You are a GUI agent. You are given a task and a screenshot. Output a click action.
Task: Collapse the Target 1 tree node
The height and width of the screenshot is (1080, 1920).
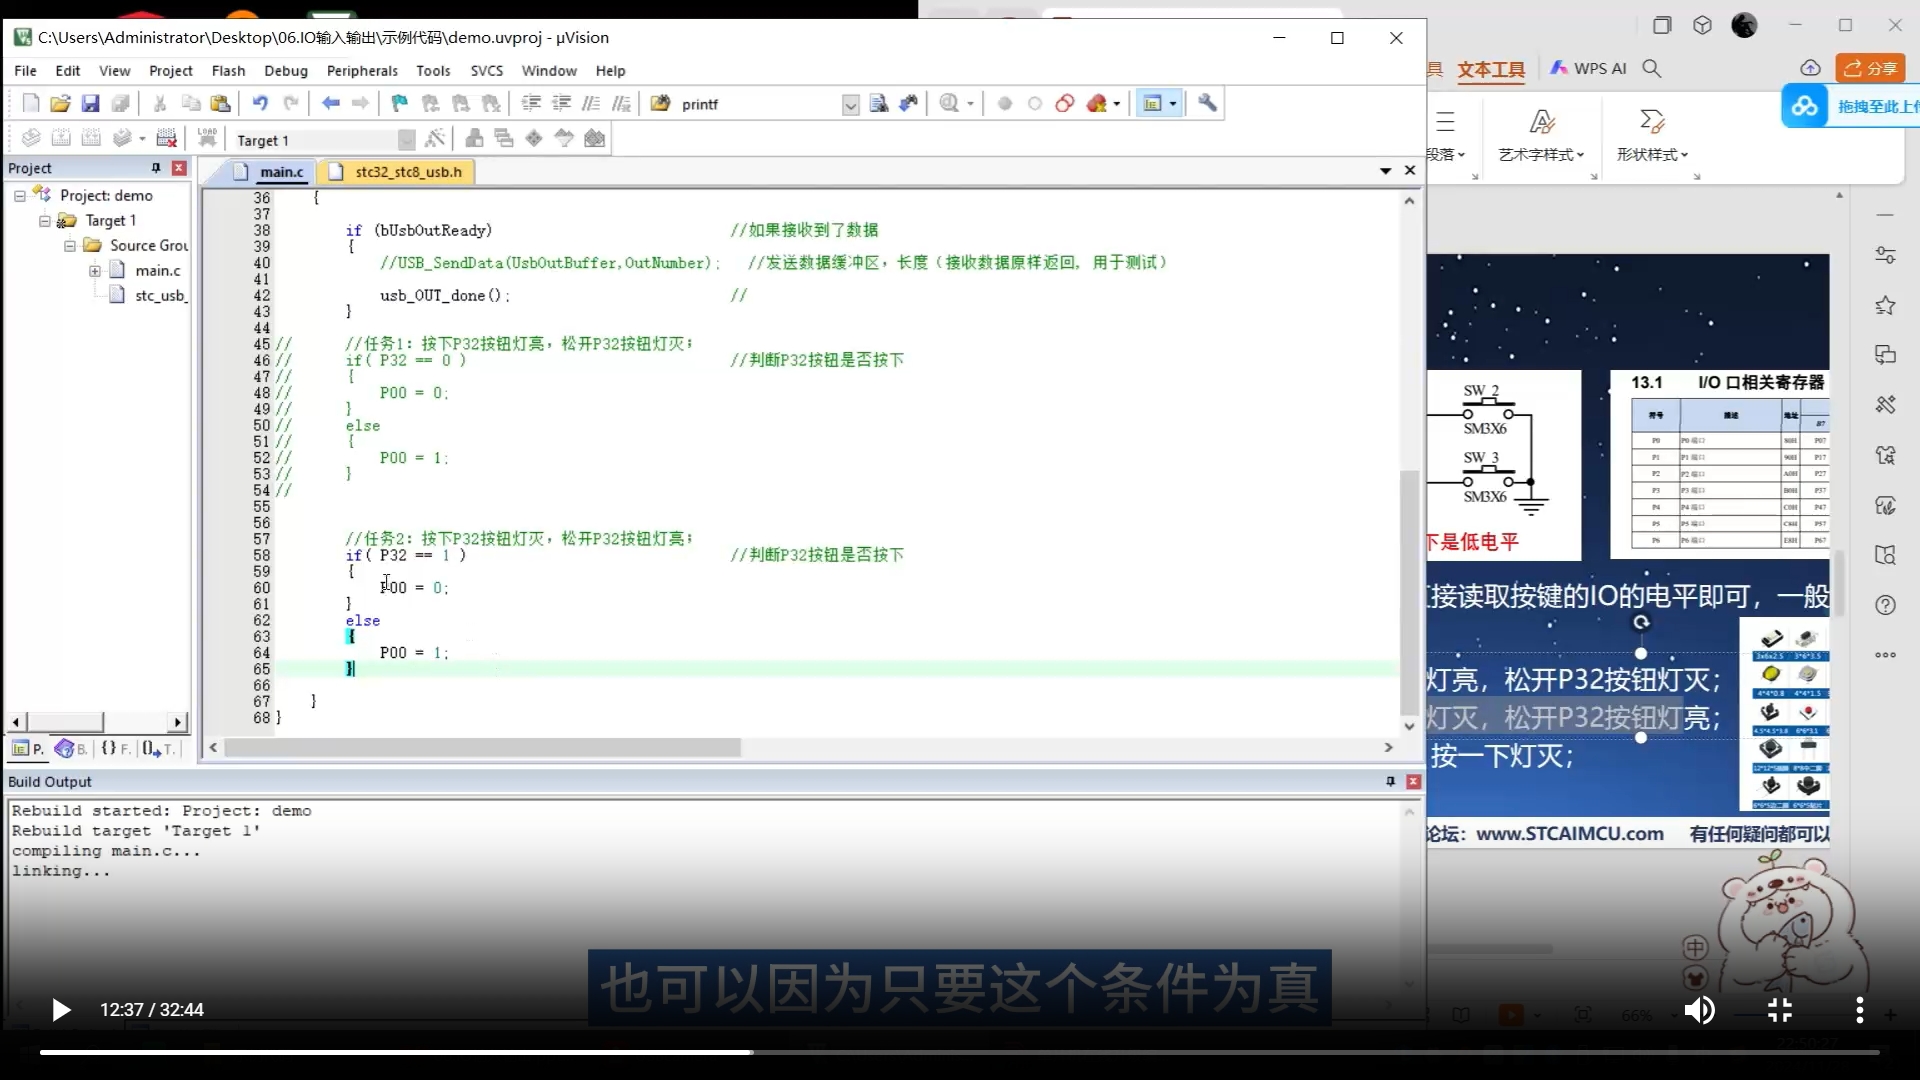(44, 221)
